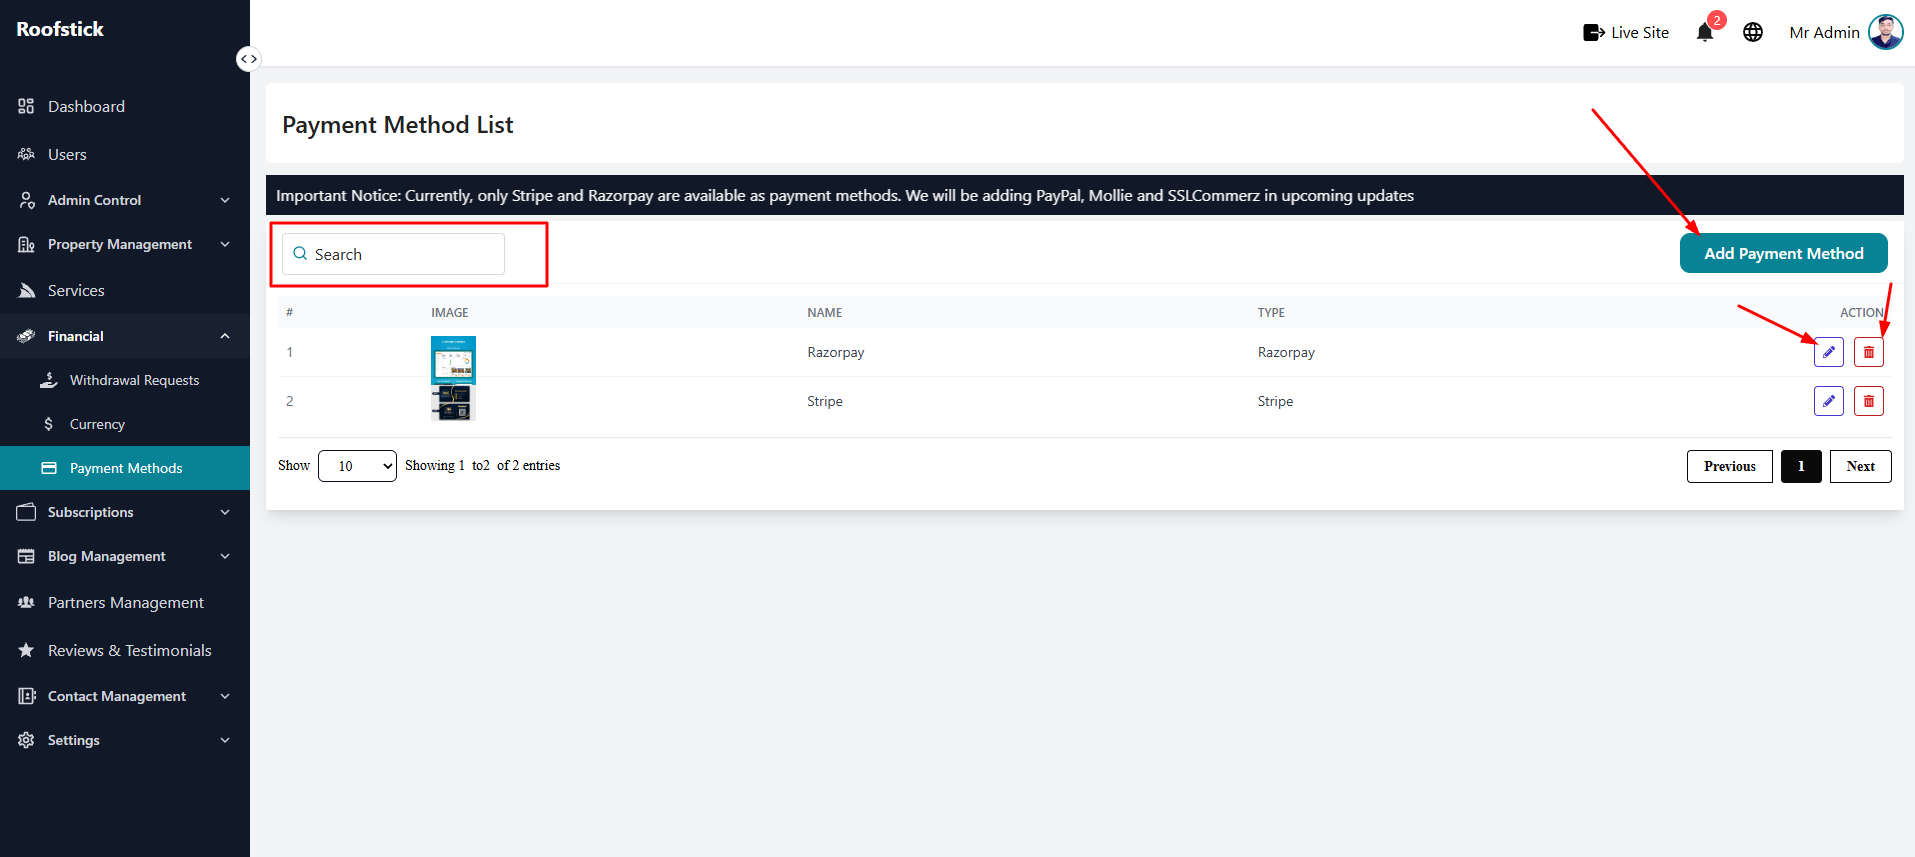Image resolution: width=1915 pixels, height=857 pixels.
Task: Click the Partners Management icon
Action: click(x=26, y=602)
